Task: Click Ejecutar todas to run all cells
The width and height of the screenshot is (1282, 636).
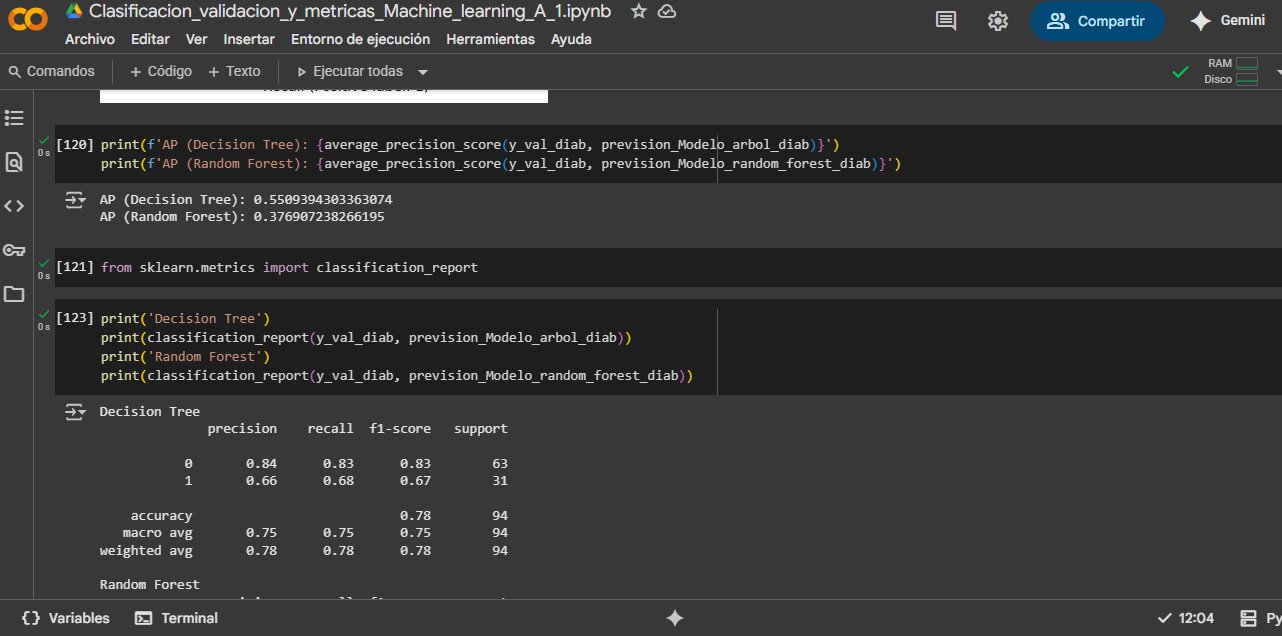Action: [x=350, y=71]
